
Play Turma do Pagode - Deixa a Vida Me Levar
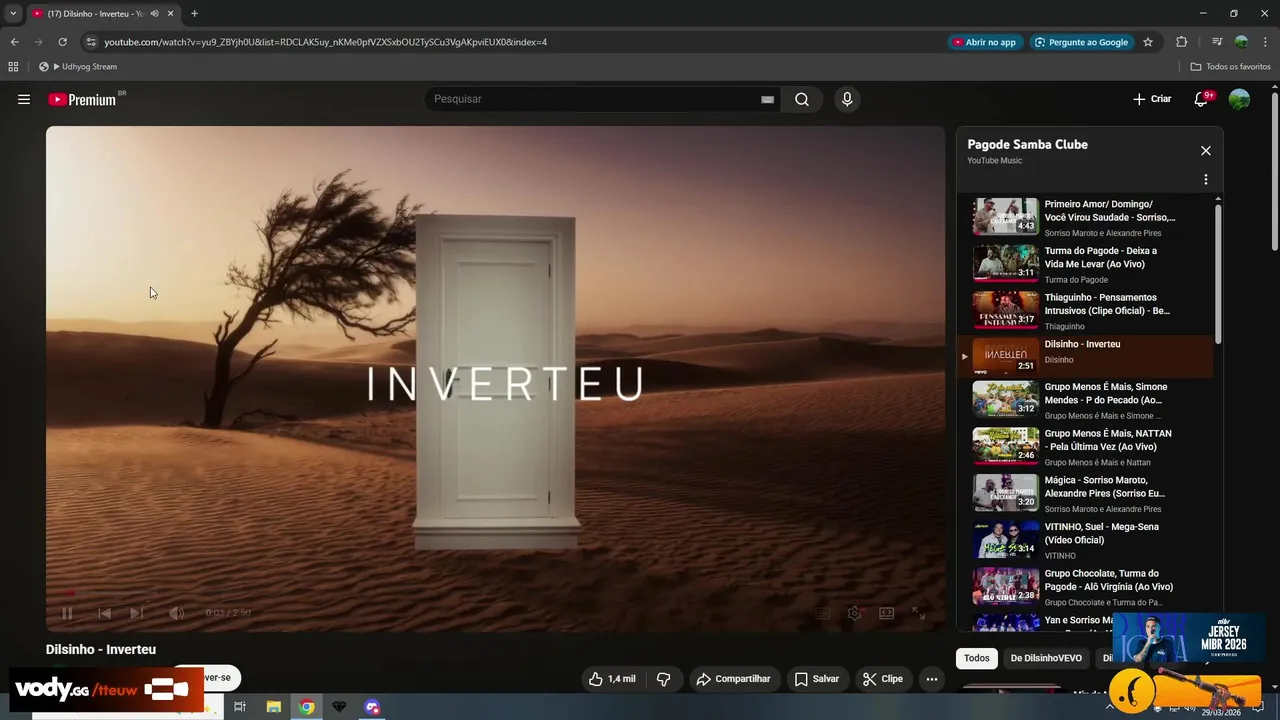tap(1086, 264)
